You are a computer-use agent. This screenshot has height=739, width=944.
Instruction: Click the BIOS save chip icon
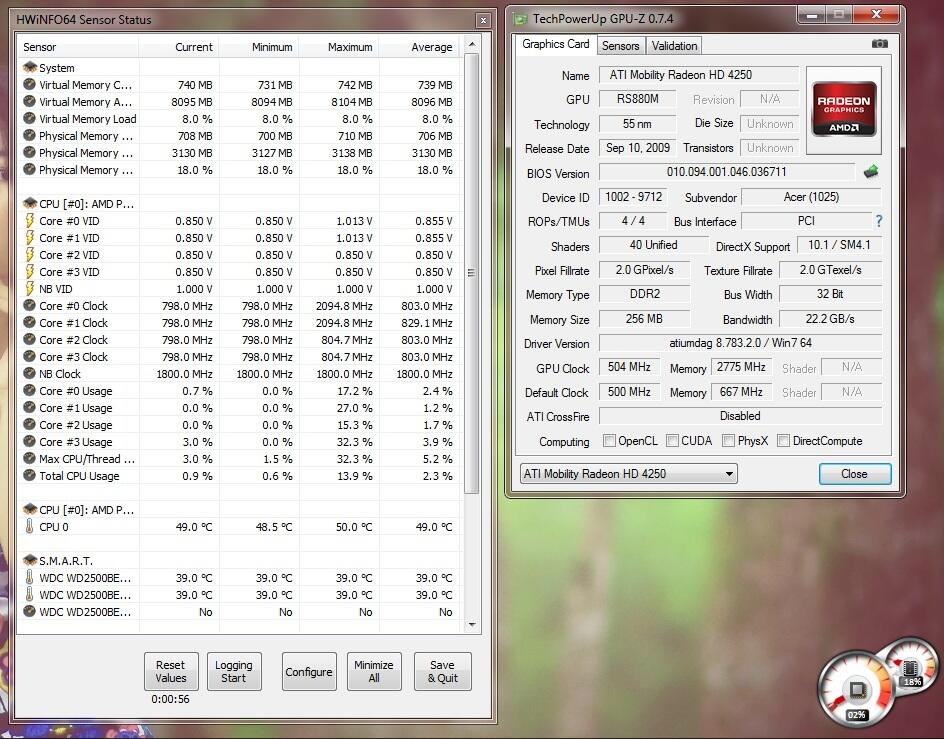point(871,172)
